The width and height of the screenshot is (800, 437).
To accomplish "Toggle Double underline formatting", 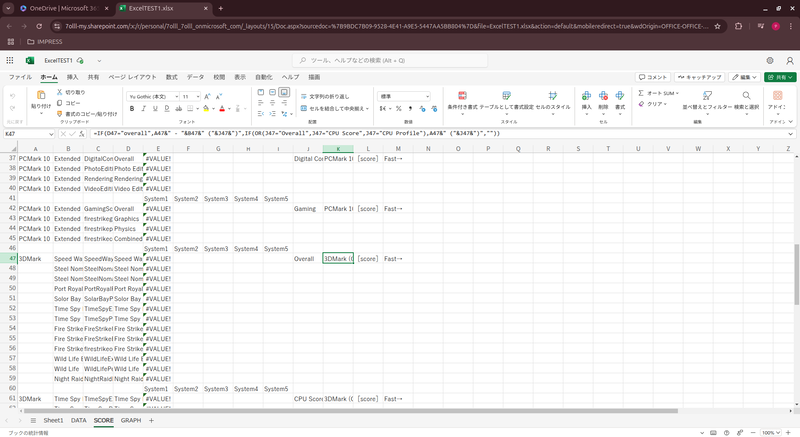I will coord(167,109).
